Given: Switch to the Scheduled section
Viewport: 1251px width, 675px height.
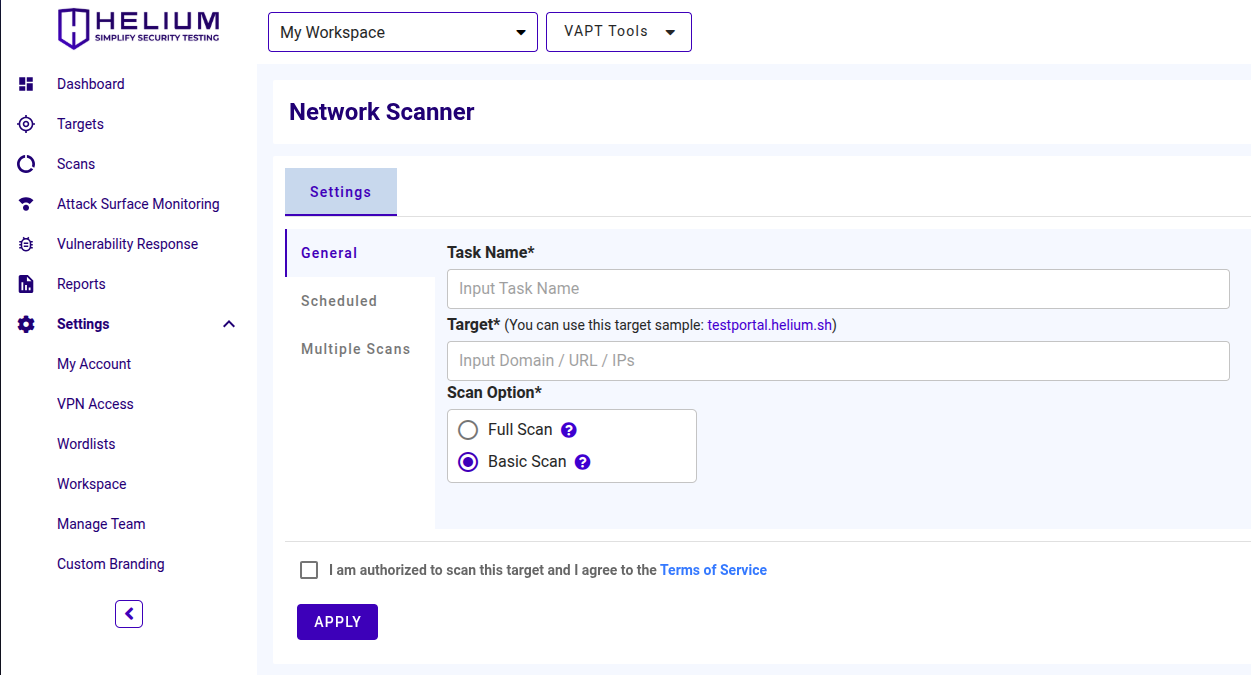Looking at the screenshot, I should [x=338, y=300].
